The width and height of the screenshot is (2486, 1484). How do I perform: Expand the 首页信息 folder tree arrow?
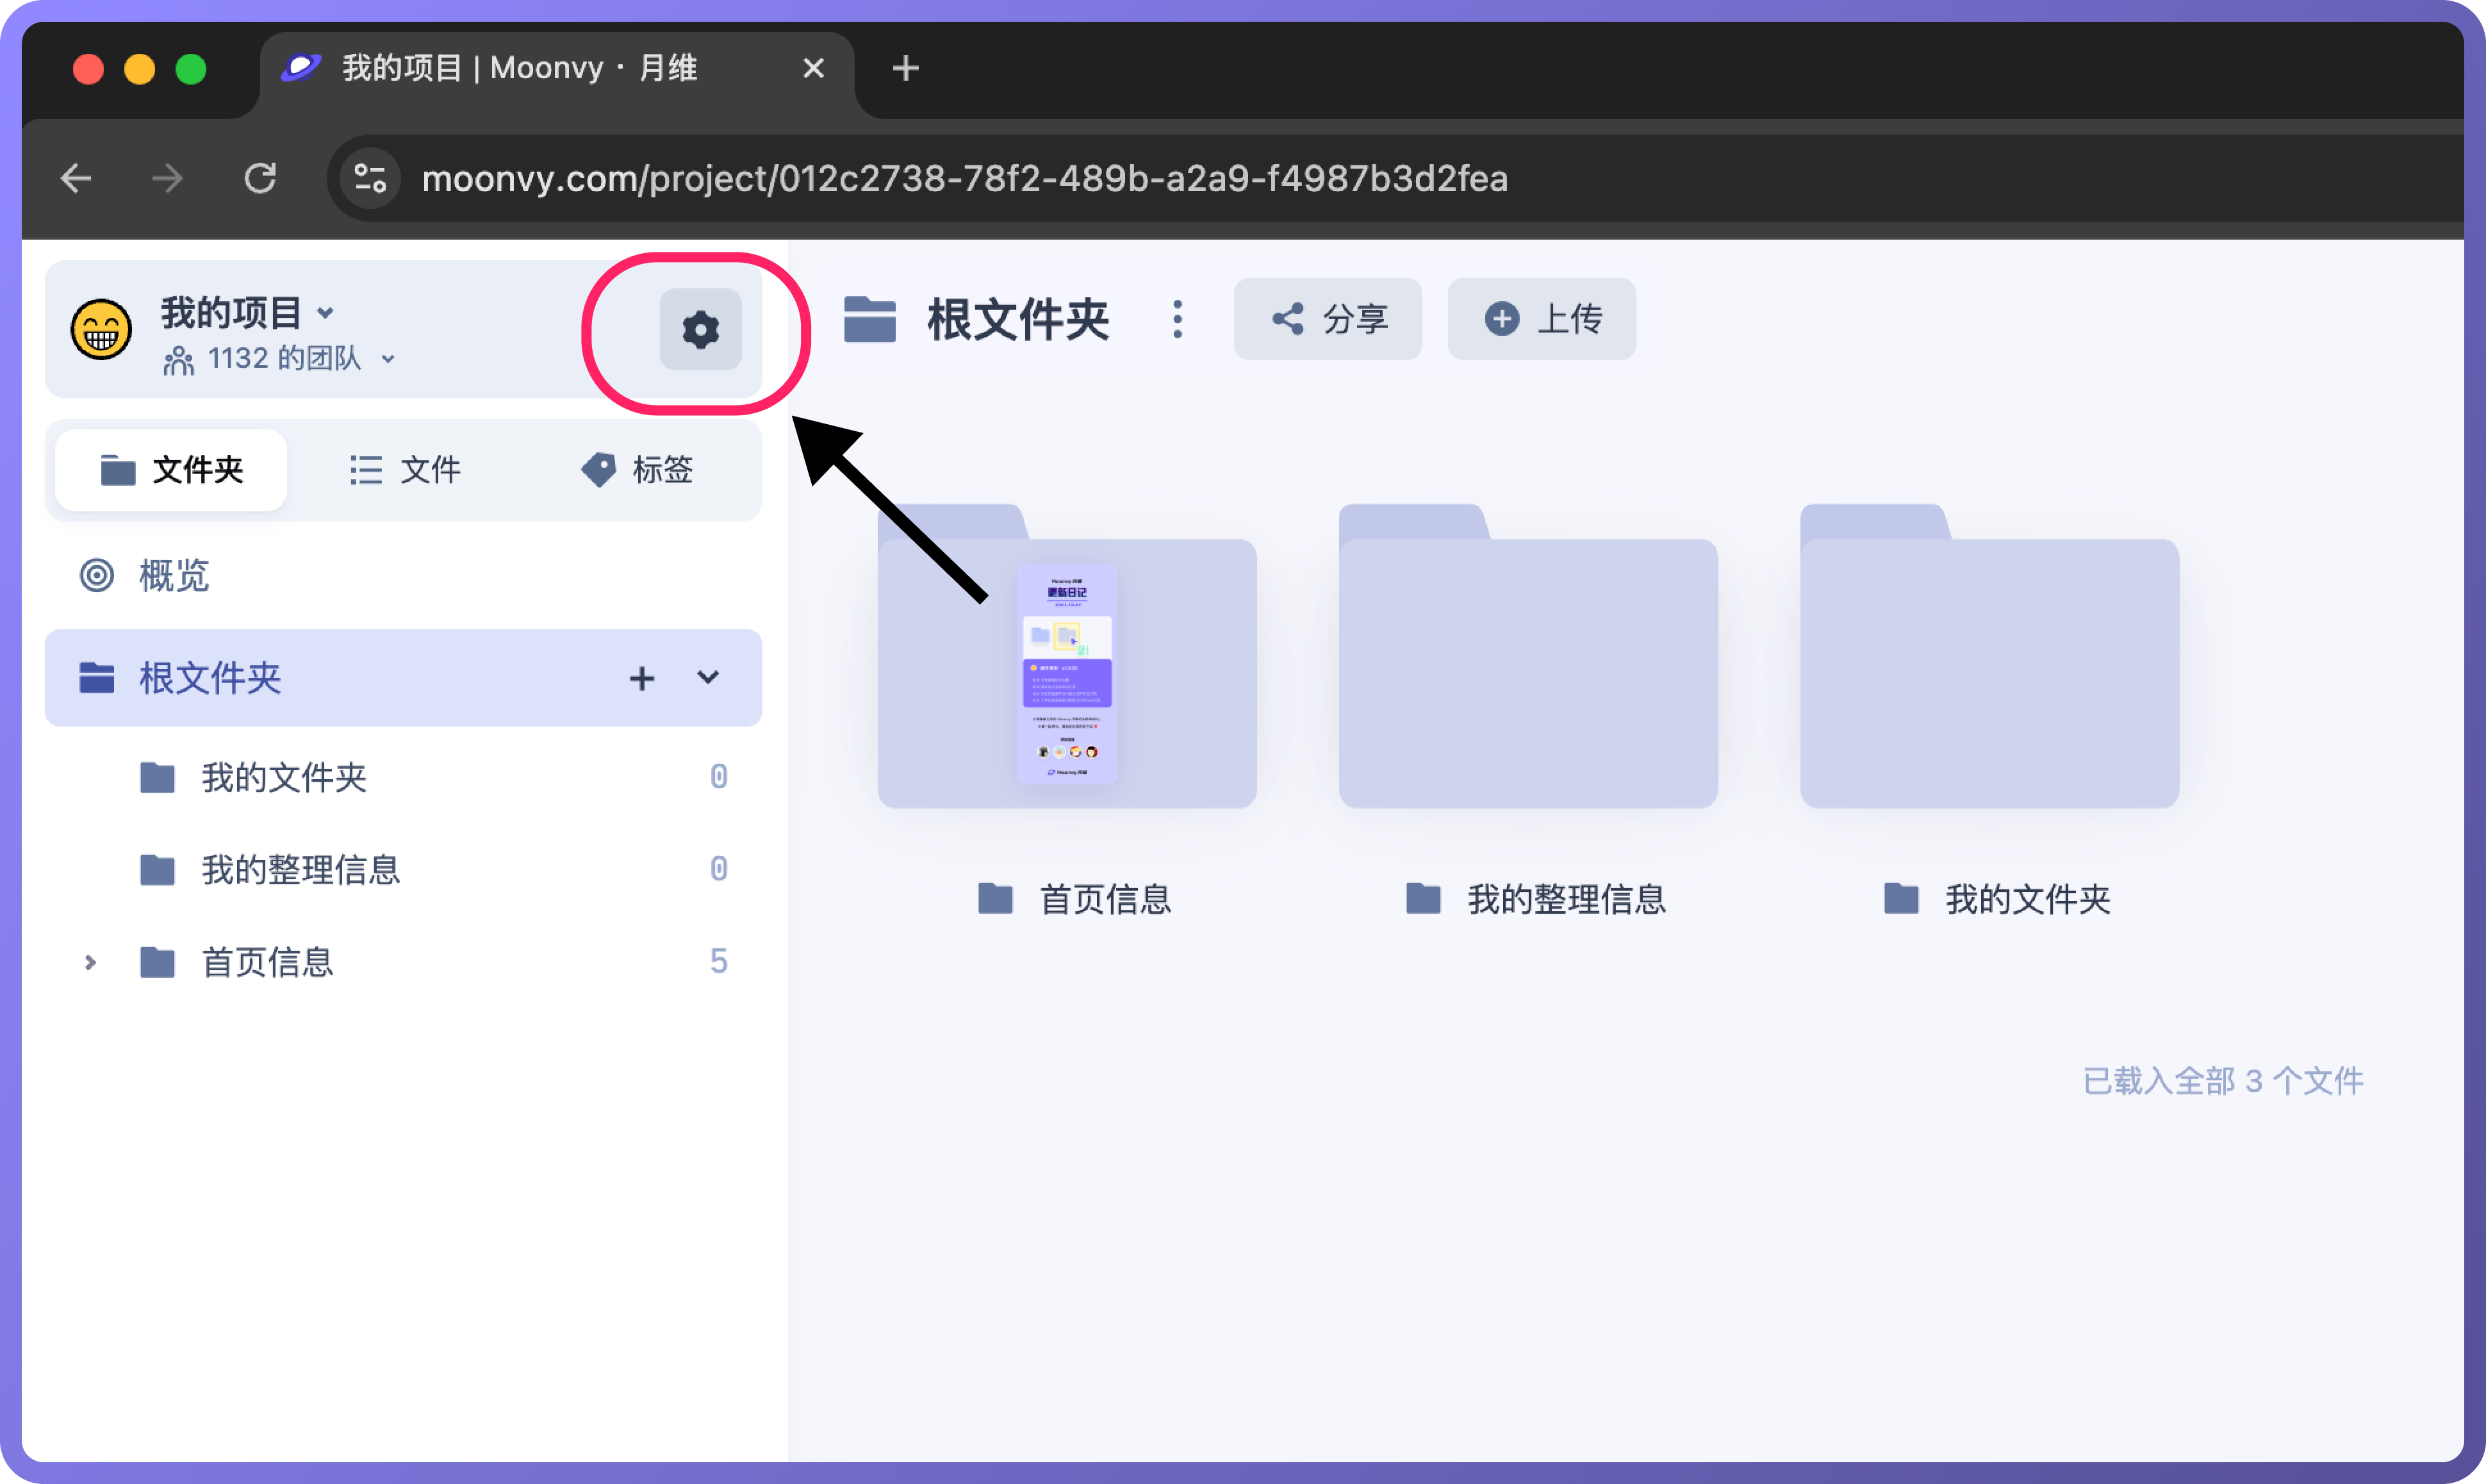[x=90, y=962]
